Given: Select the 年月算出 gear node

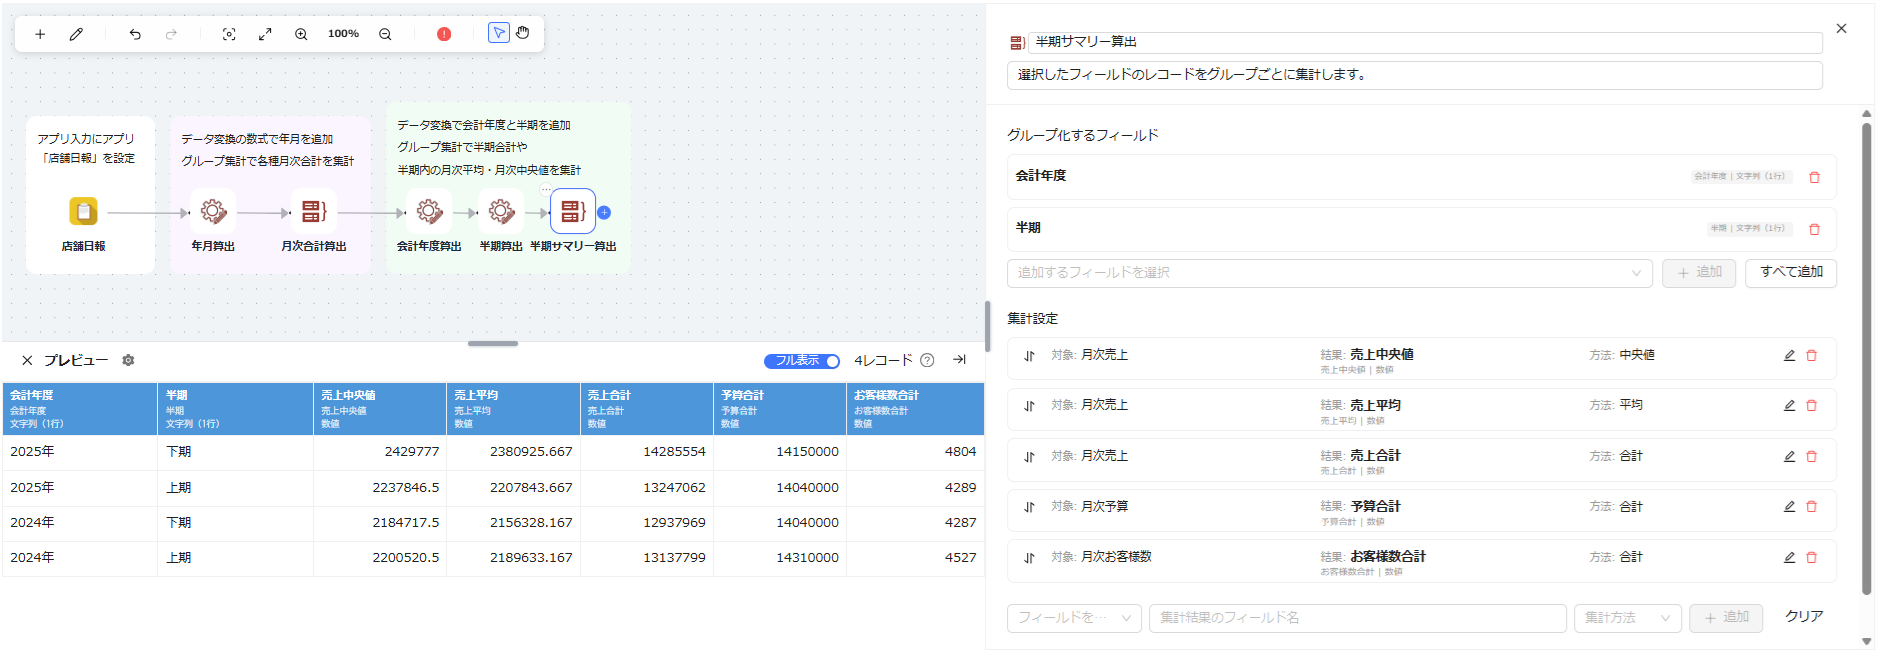Looking at the screenshot, I should tap(213, 212).
